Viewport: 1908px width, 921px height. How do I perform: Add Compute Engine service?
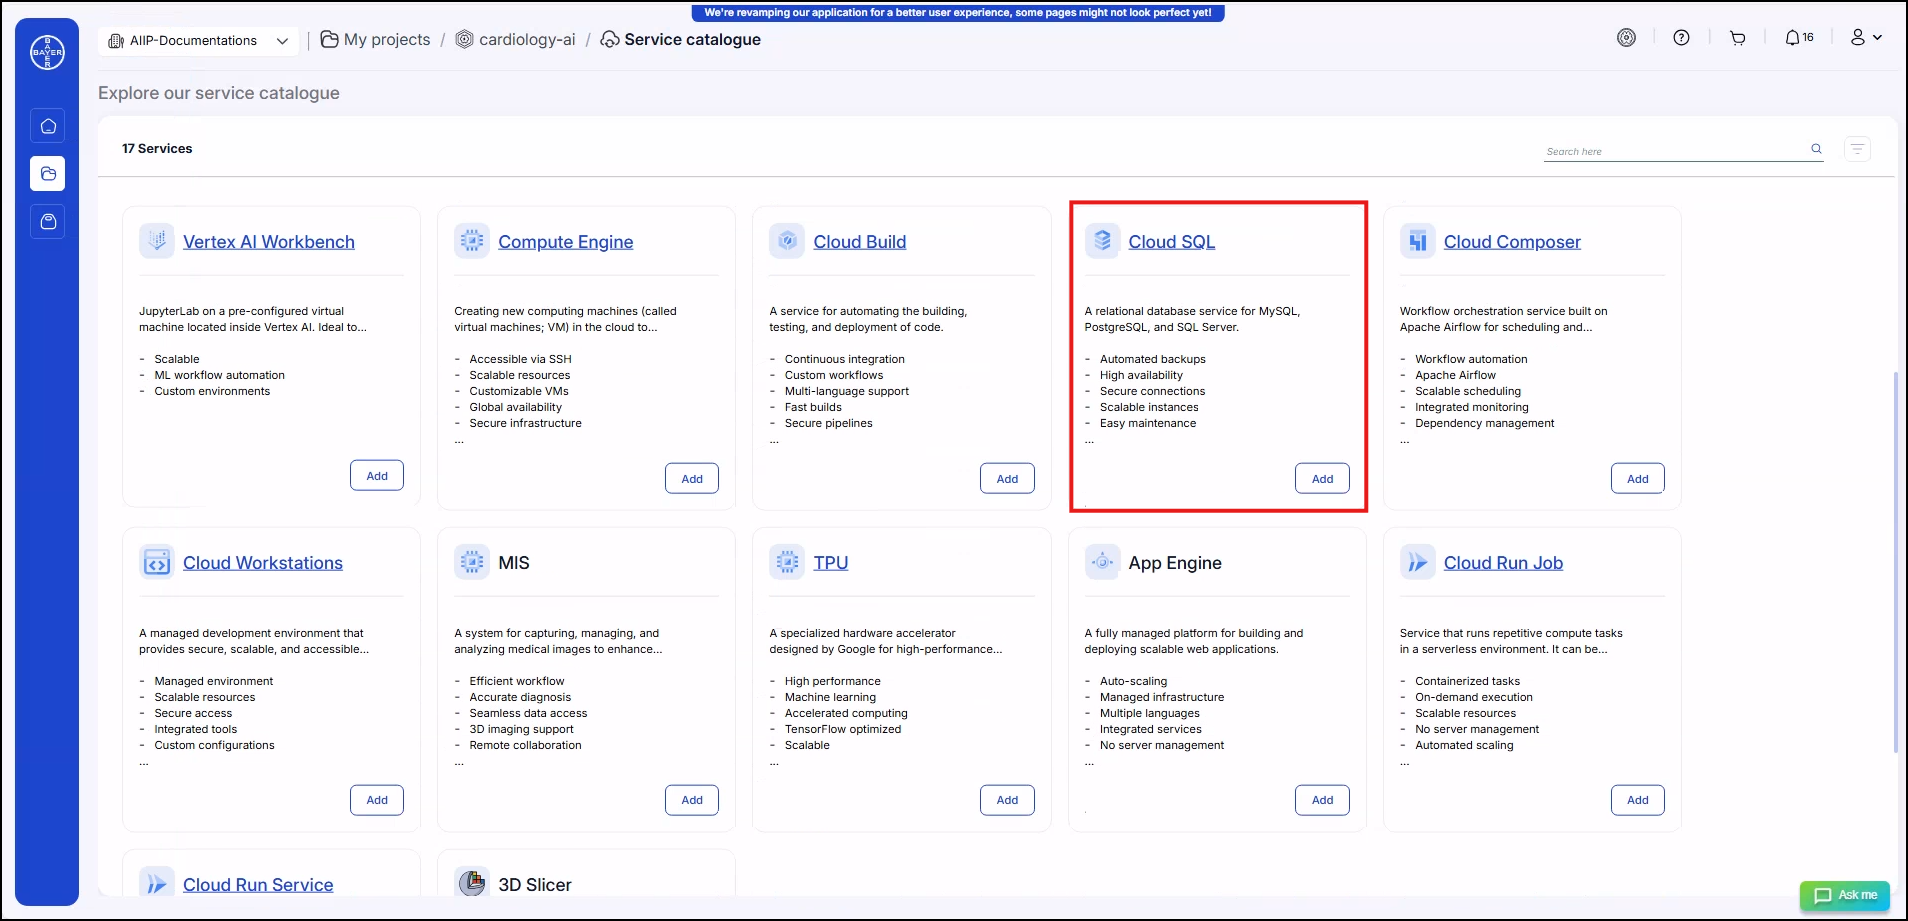coord(692,479)
